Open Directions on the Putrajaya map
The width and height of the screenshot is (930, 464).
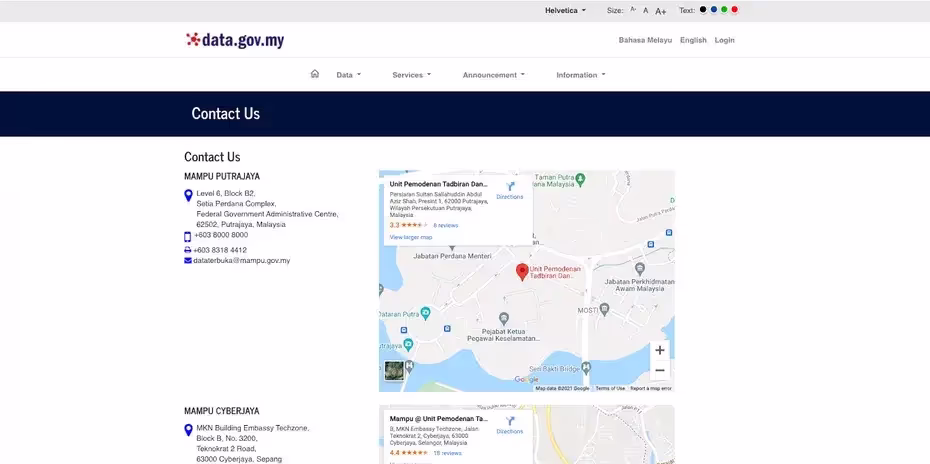pos(510,190)
